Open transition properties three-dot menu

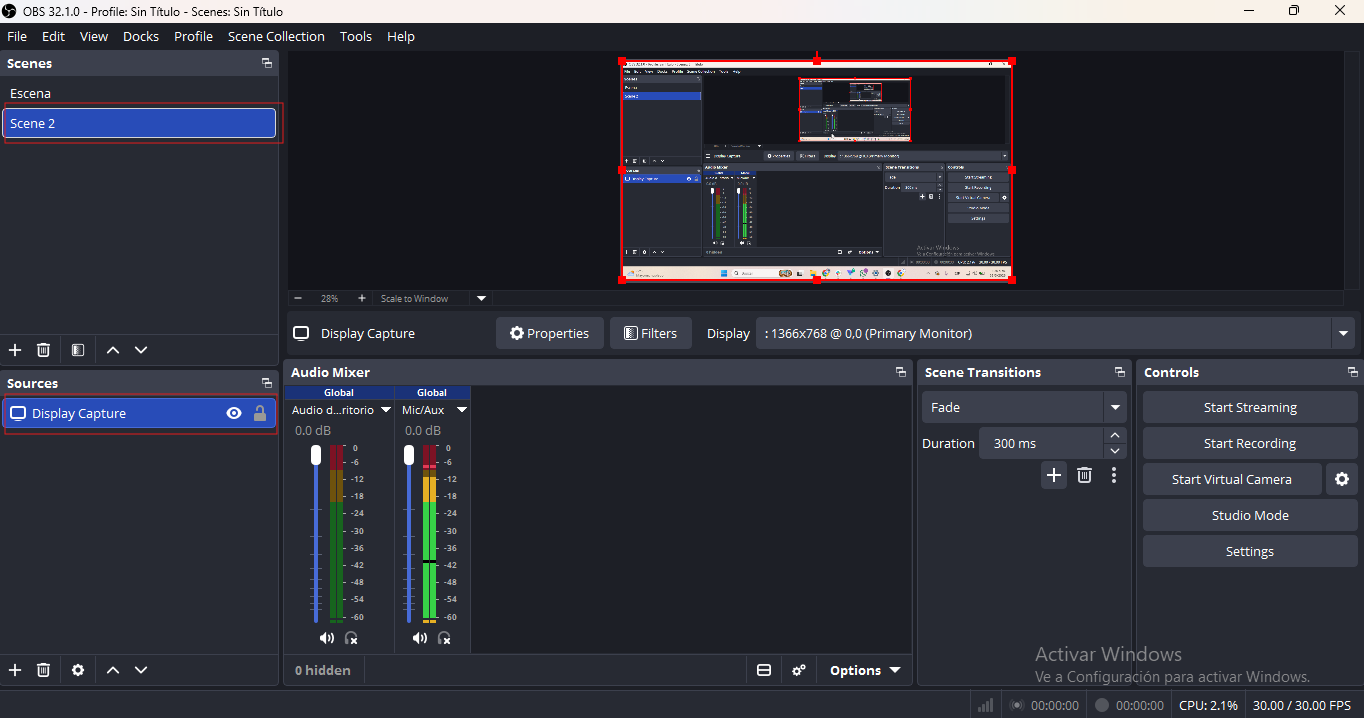tap(1114, 475)
